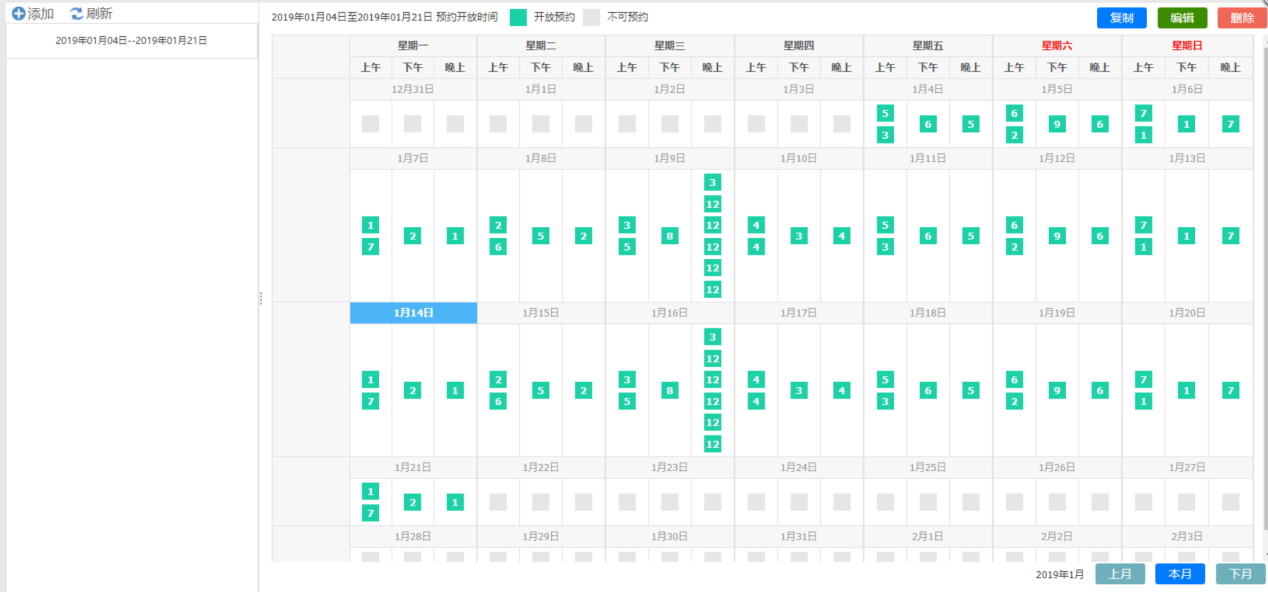Go to previous month with 上月

[1120, 574]
